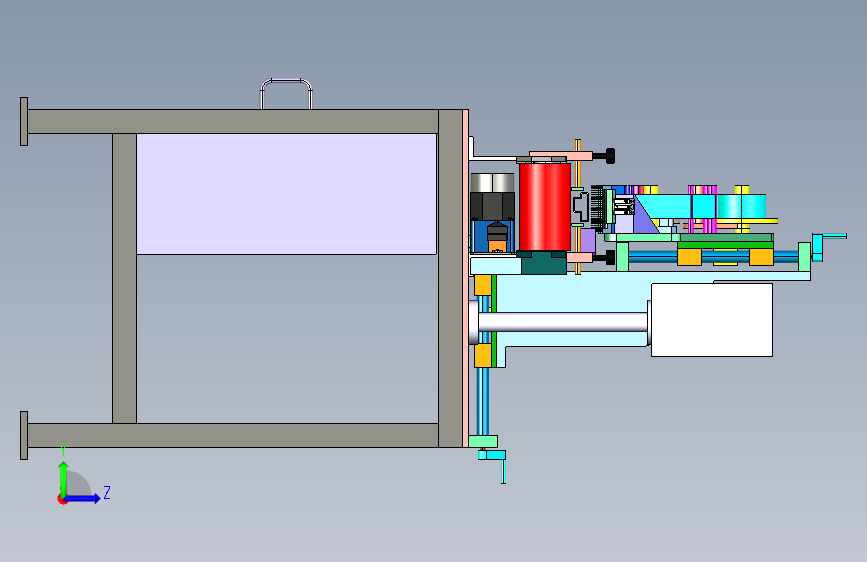
Task: Select the green slide plate under pulleys
Action: 725,245
